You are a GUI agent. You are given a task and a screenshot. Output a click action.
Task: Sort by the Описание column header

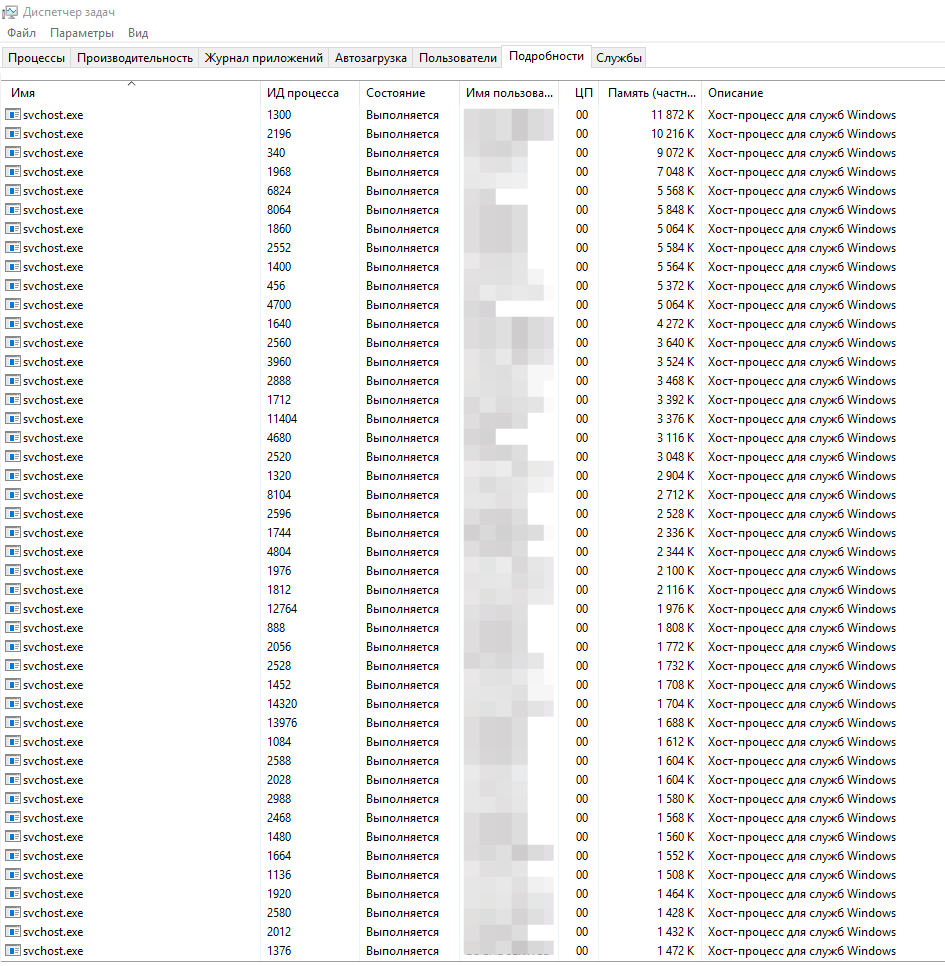click(x=823, y=93)
